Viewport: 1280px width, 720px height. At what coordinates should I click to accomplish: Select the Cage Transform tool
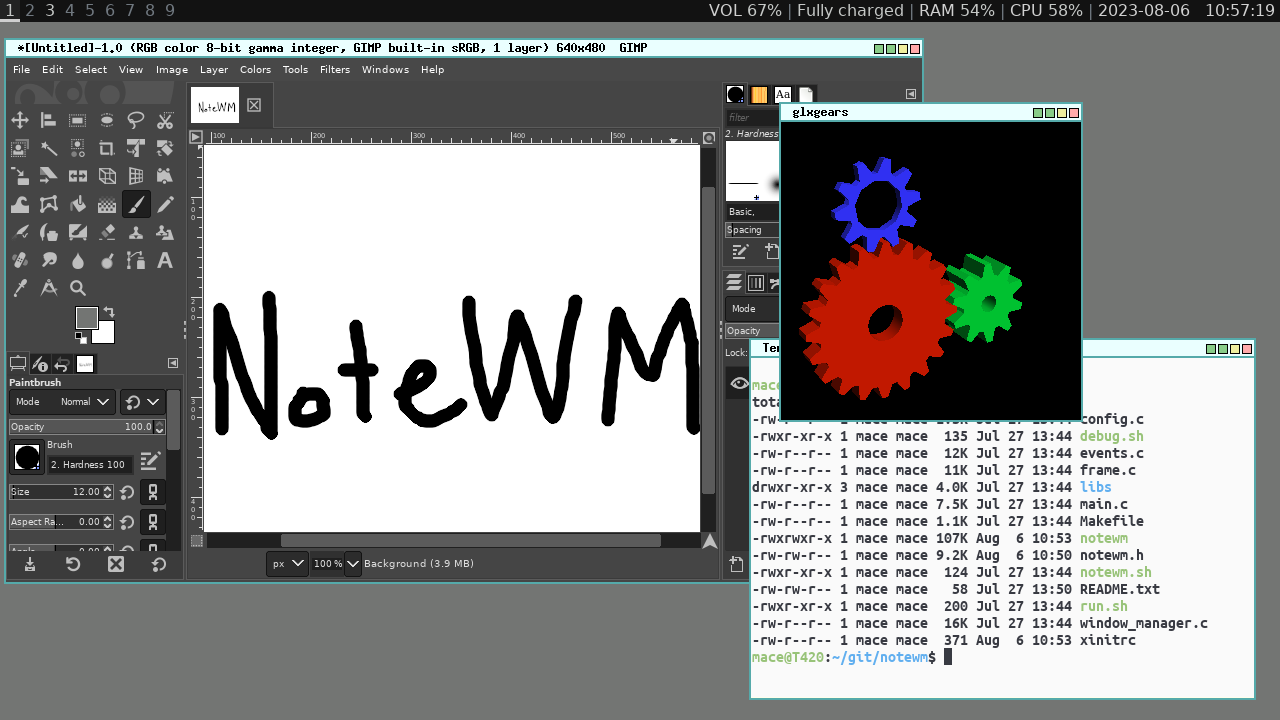click(48, 205)
